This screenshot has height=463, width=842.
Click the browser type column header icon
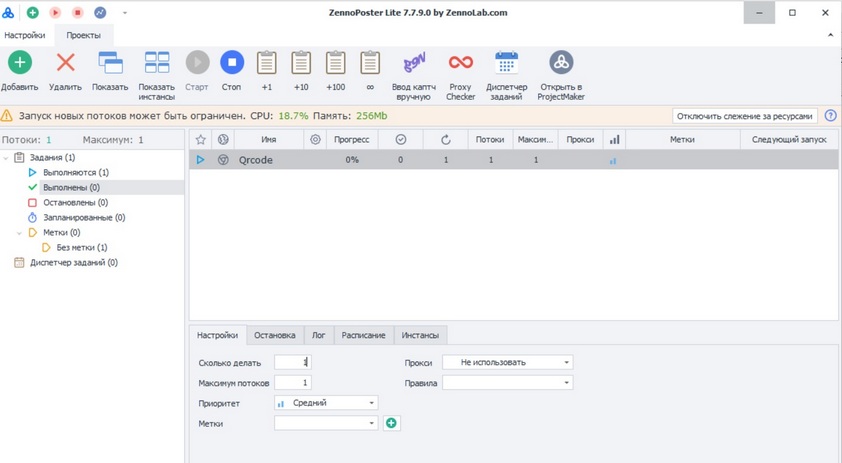(223, 139)
